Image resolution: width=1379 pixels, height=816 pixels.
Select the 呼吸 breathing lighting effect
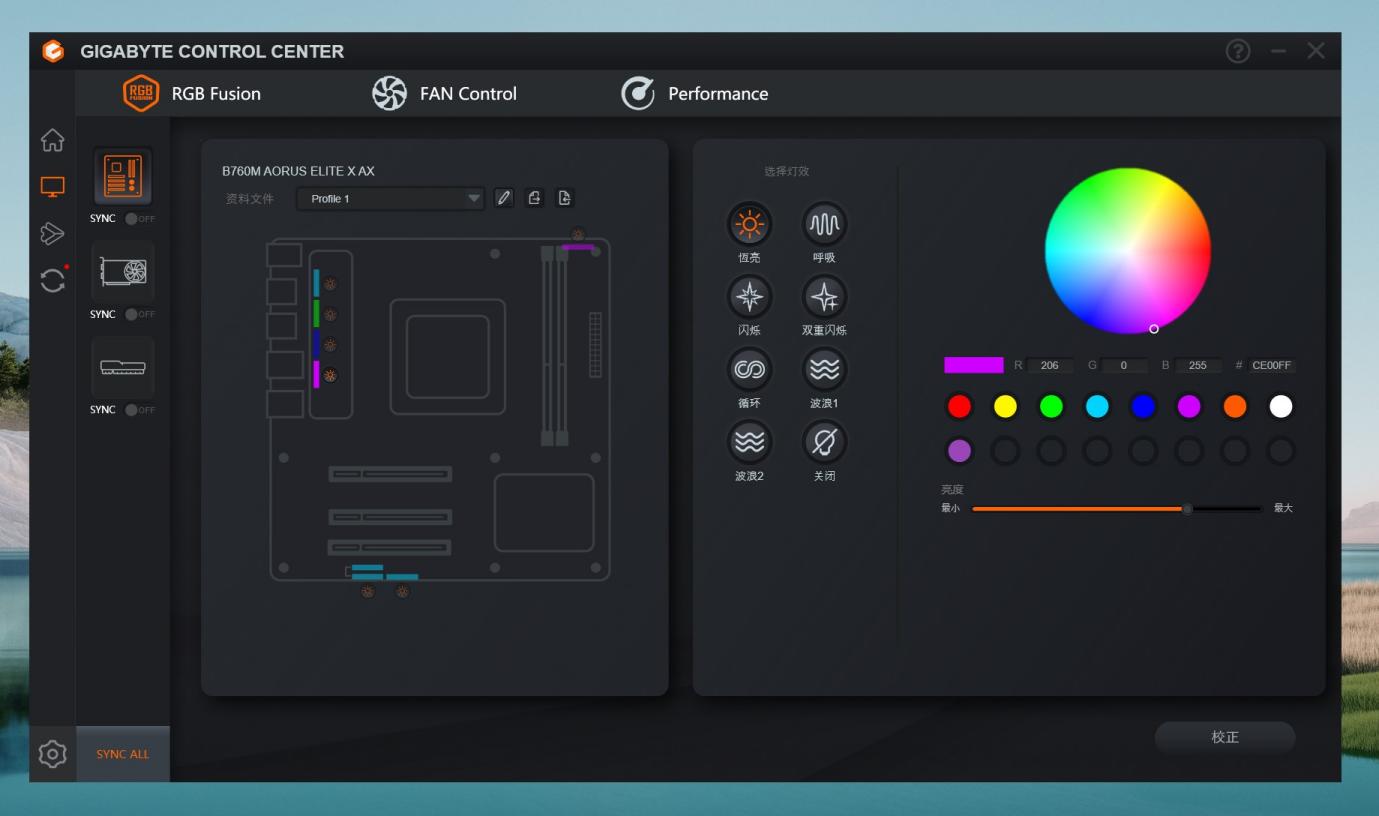(x=824, y=224)
